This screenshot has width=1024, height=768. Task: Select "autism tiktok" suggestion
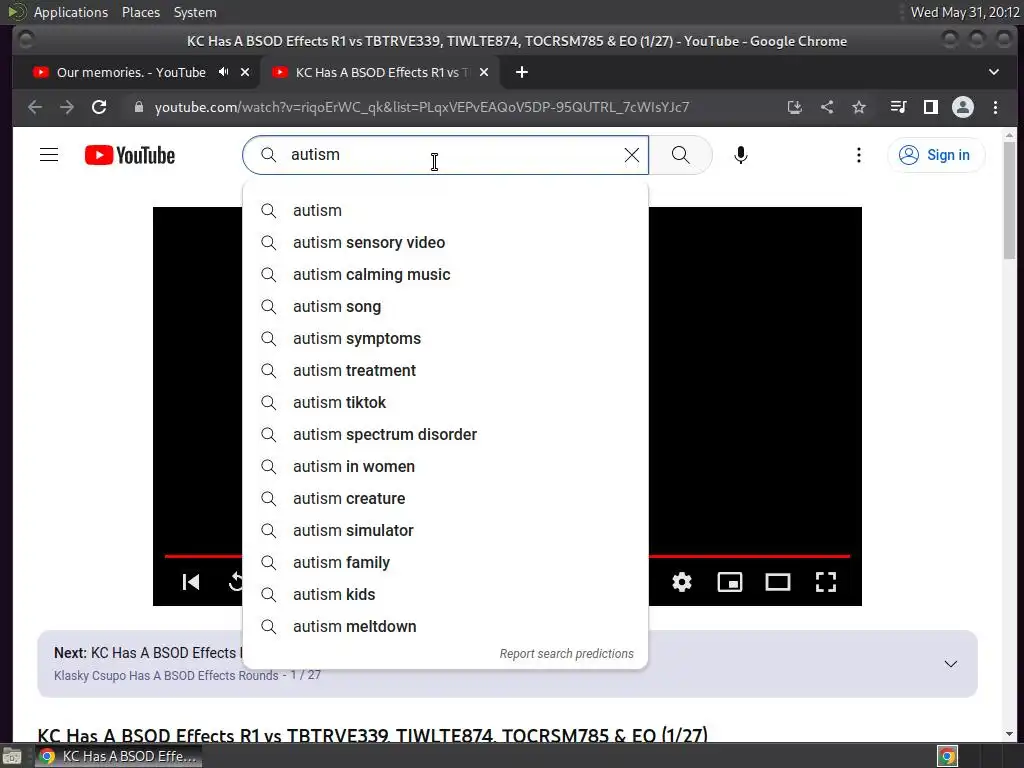tap(445, 402)
